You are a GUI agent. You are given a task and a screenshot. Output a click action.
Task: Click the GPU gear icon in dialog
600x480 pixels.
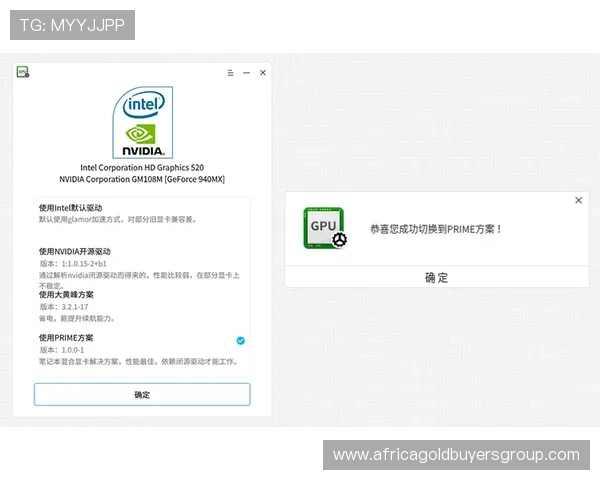325,228
